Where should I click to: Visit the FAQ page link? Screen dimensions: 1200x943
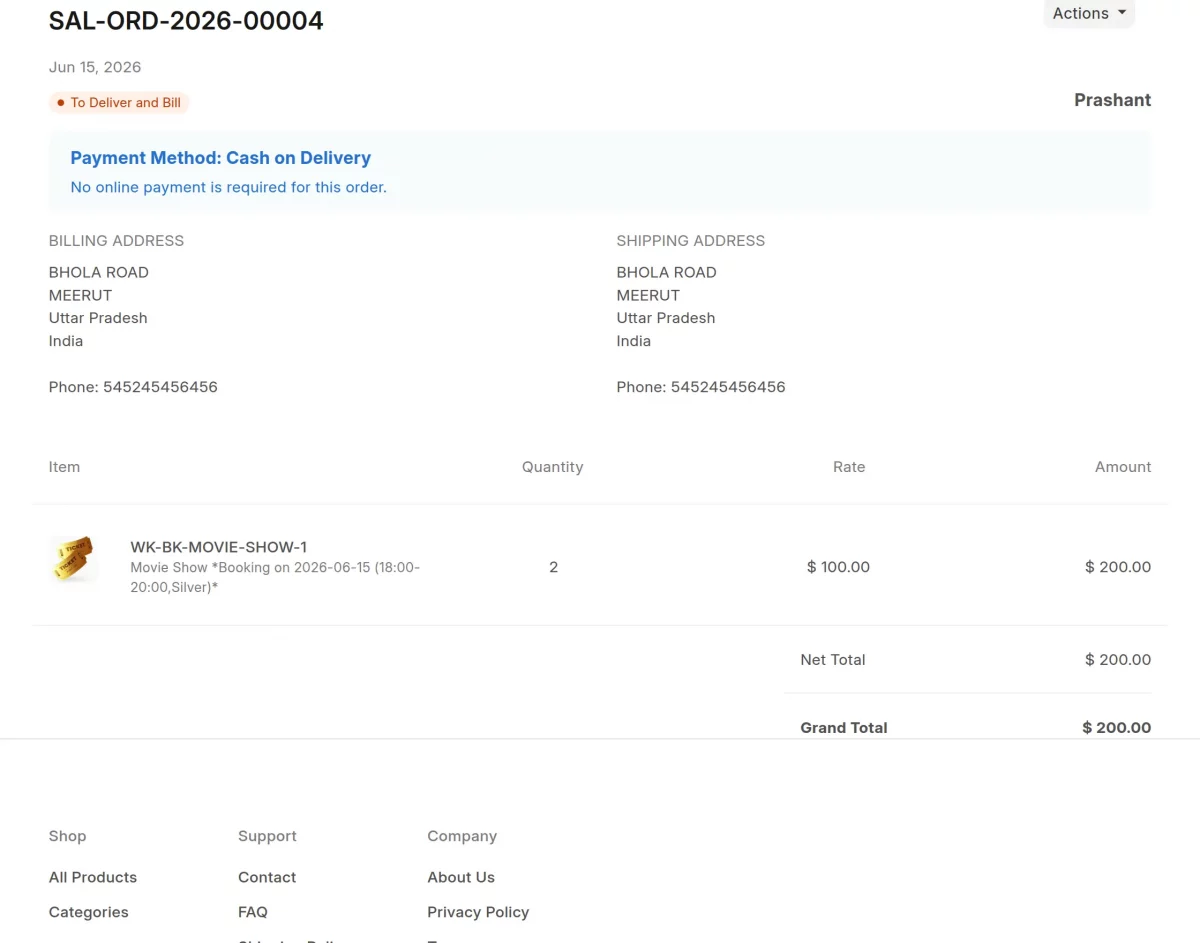coord(253,912)
